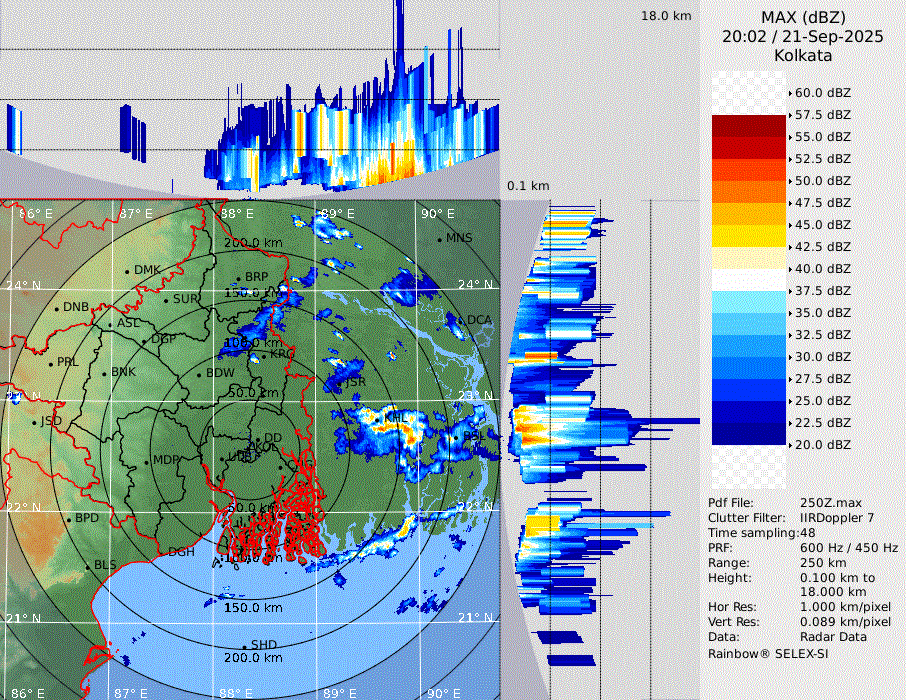Select the BLS station marker on the coast
906x700 pixels.
tap(88, 567)
